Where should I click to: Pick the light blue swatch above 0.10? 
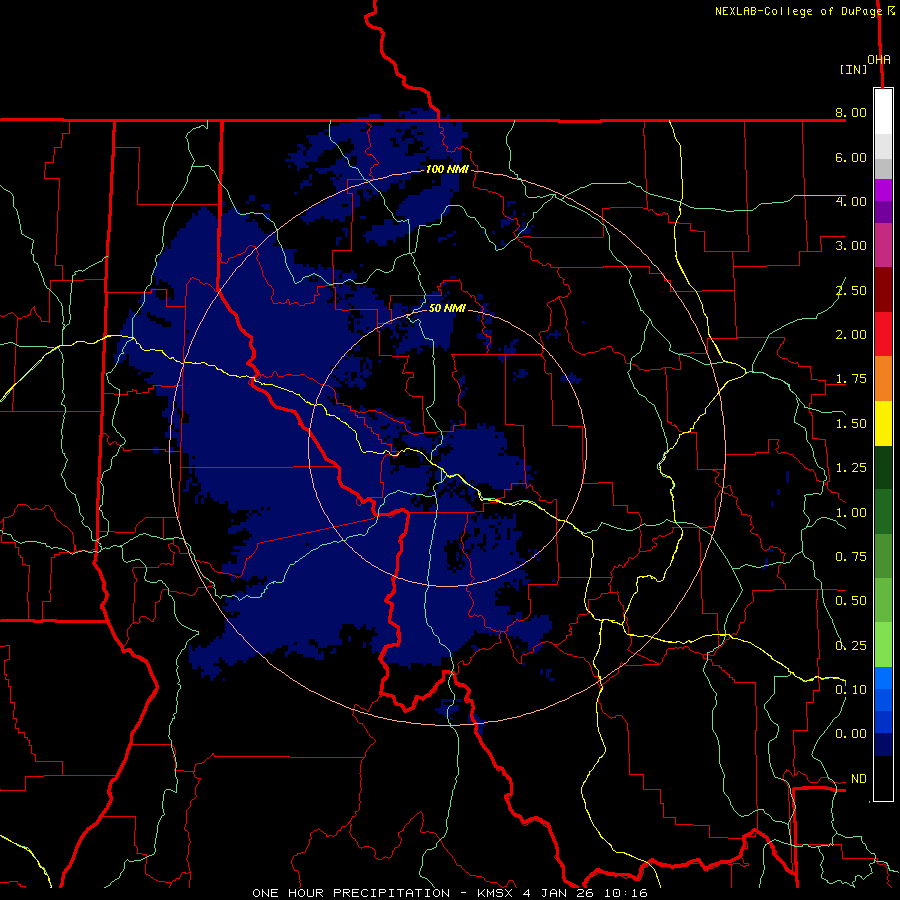[883, 678]
